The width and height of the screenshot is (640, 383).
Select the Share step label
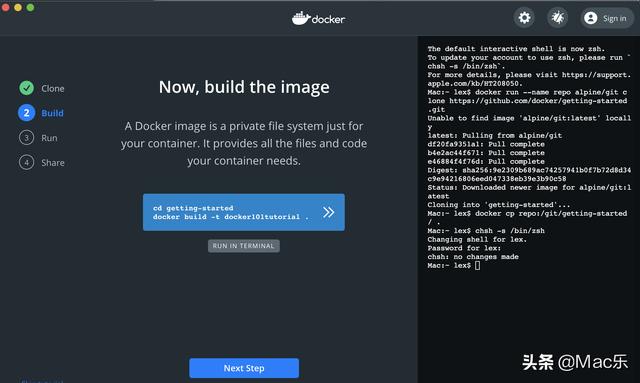pos(53,163)
